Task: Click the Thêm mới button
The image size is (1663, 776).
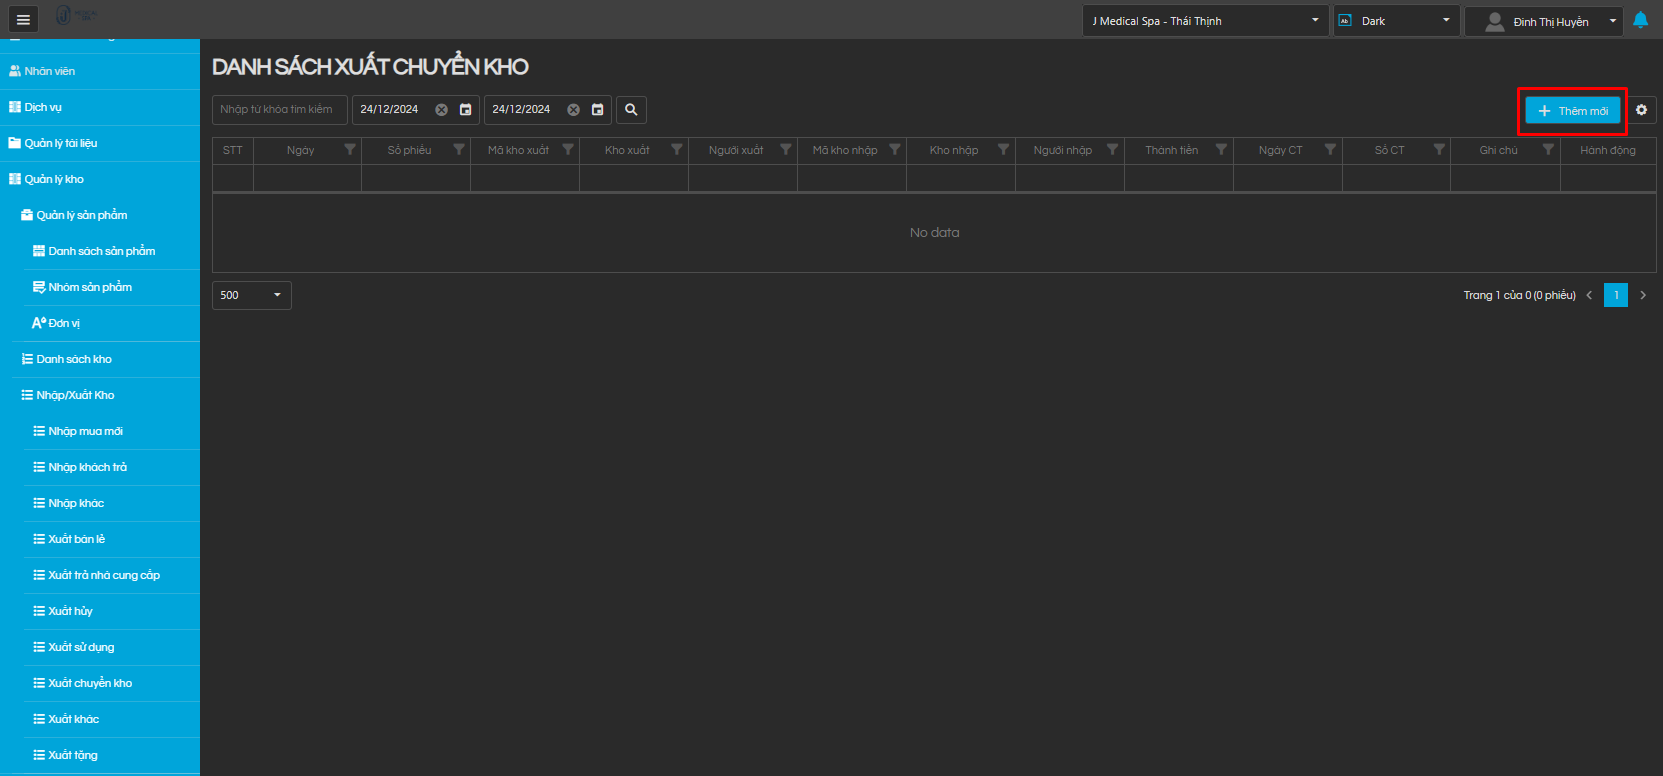Action: (1572, 111)
